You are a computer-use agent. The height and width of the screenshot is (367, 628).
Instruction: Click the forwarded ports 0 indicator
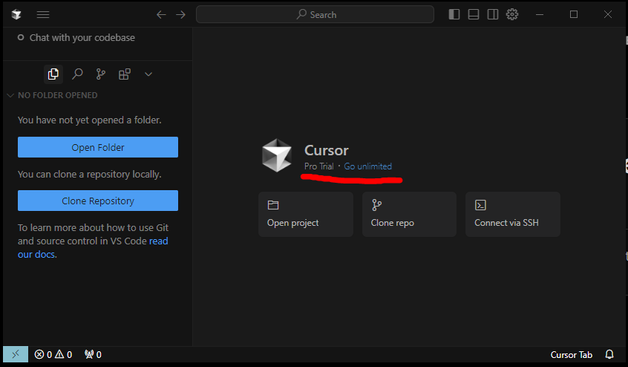click(x=93, y=355)
